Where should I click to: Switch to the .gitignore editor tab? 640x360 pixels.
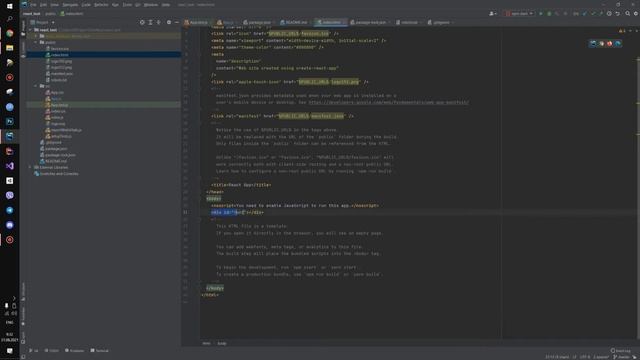click(441, 22)
